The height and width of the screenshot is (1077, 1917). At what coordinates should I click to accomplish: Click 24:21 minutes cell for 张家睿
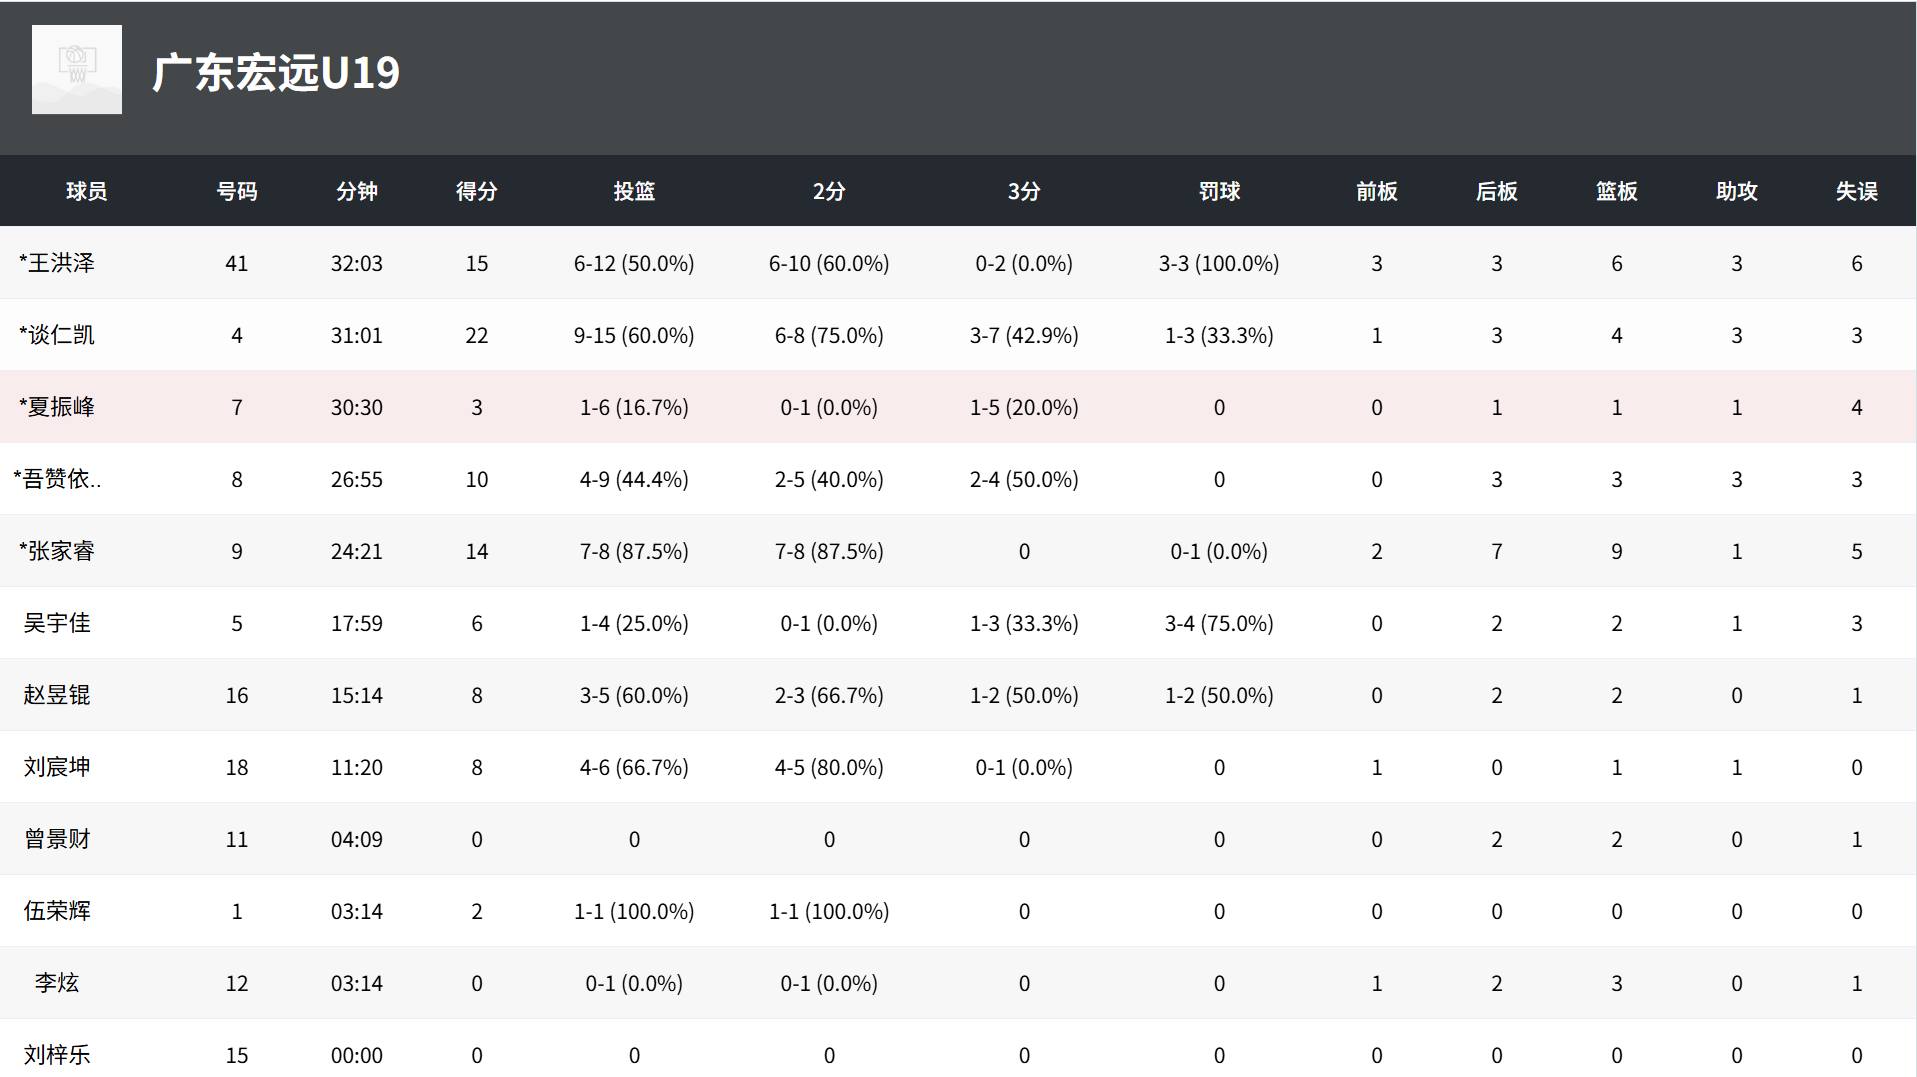tap(357, 551)
